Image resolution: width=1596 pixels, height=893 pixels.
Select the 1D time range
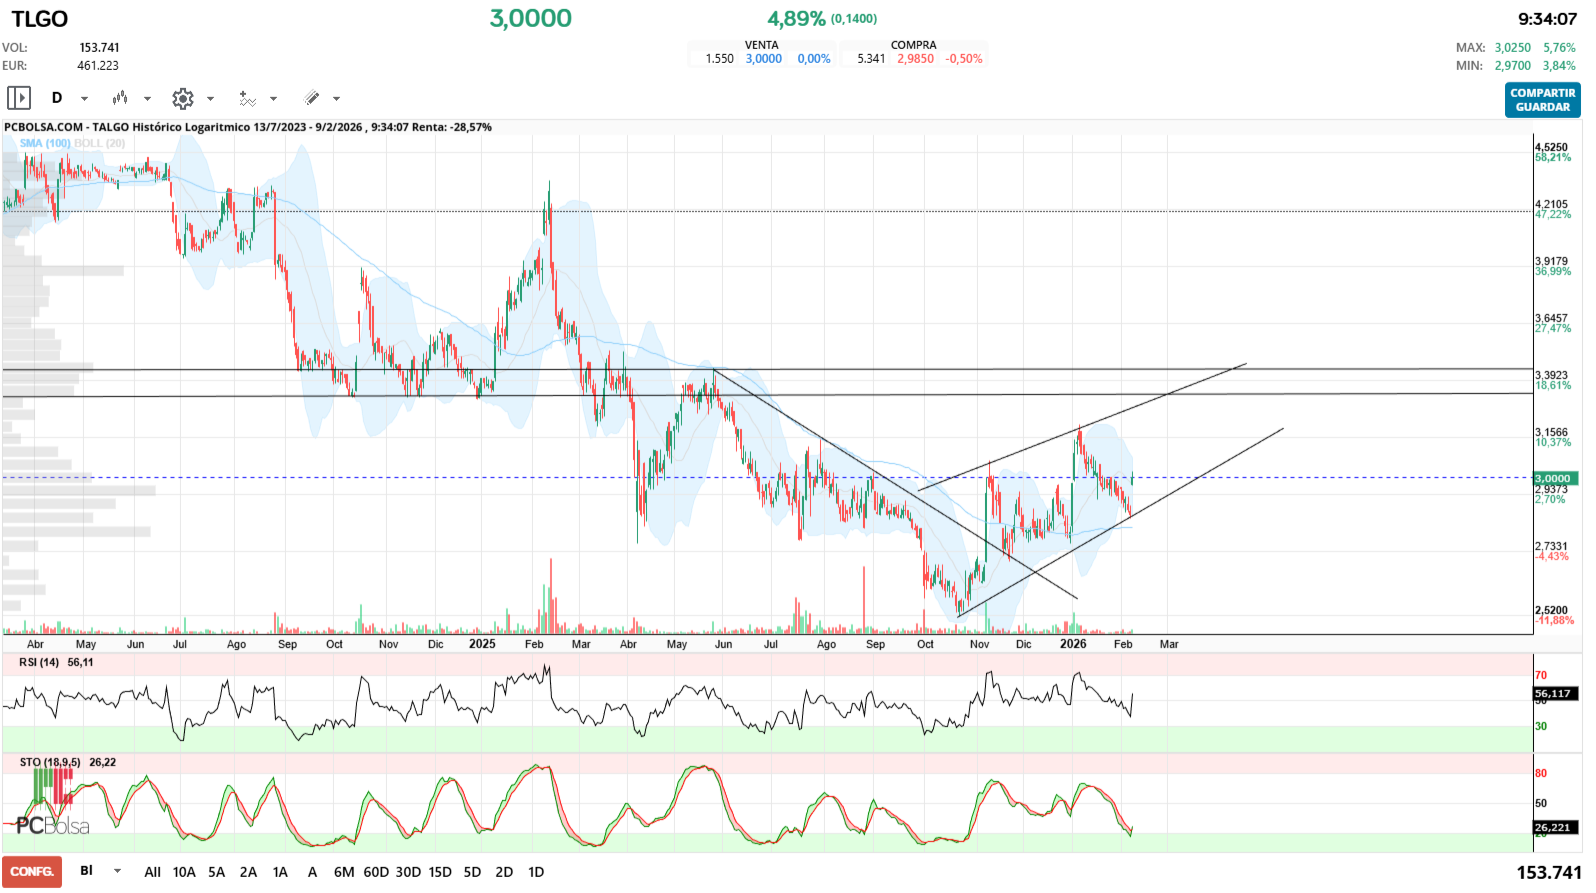(536, 872)
